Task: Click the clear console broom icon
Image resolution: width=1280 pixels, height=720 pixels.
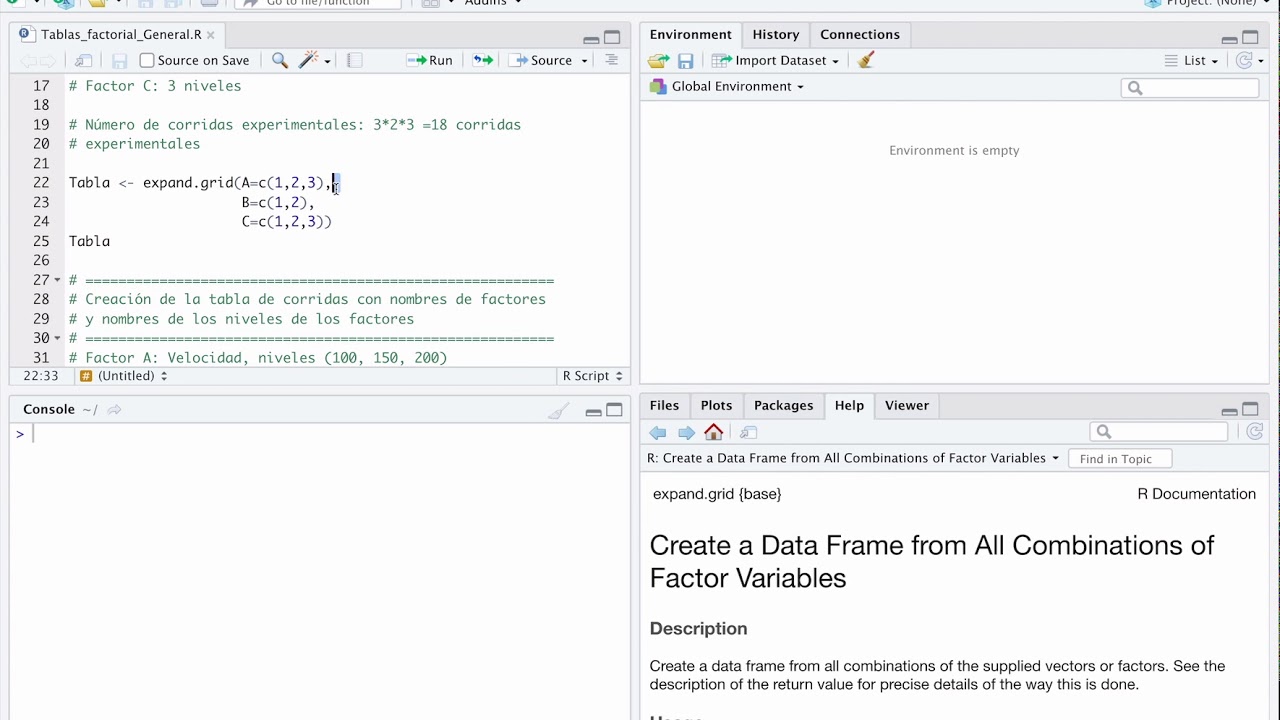Action: 558,410
